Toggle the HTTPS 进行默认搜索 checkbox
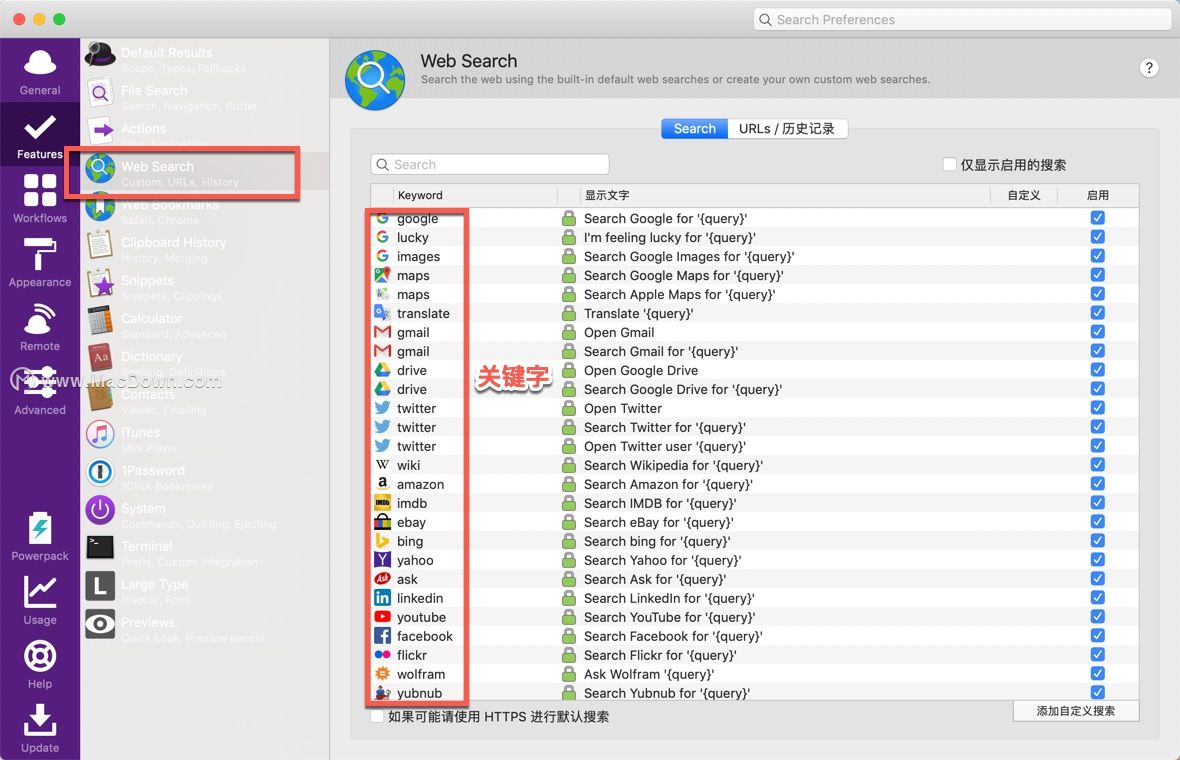This screenshot has width=1180, height=760. coord(377,716)
